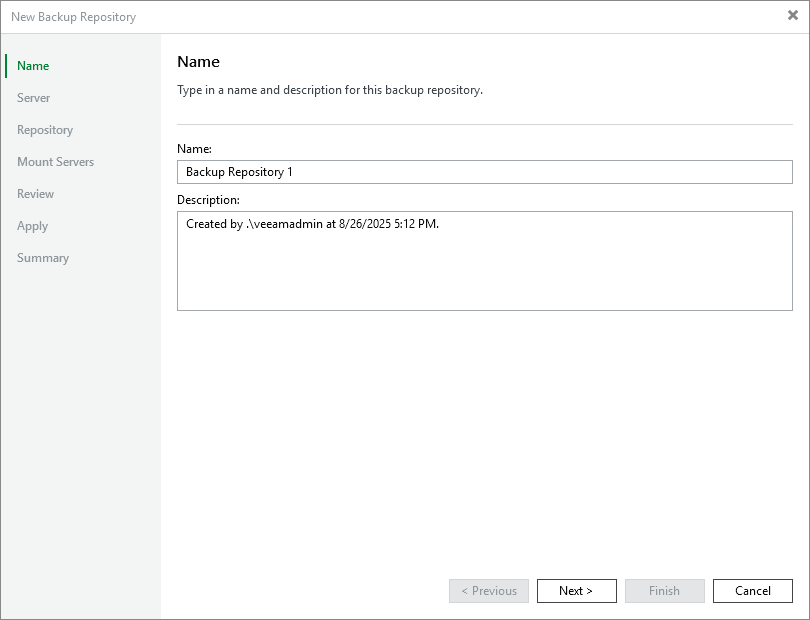Viewport: 810px width, 620px height.
Task: Select the Apply step in sidebar
Action: click(x=32, y=226)
